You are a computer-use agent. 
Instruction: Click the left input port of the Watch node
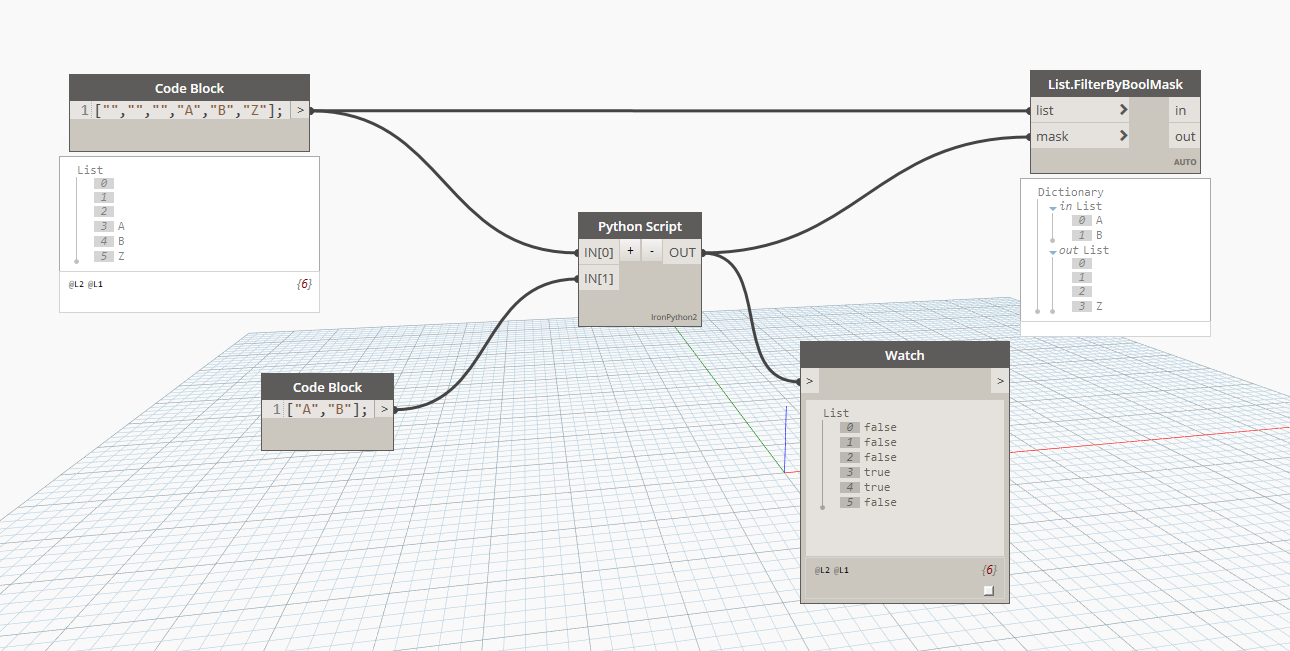point(809,381)
